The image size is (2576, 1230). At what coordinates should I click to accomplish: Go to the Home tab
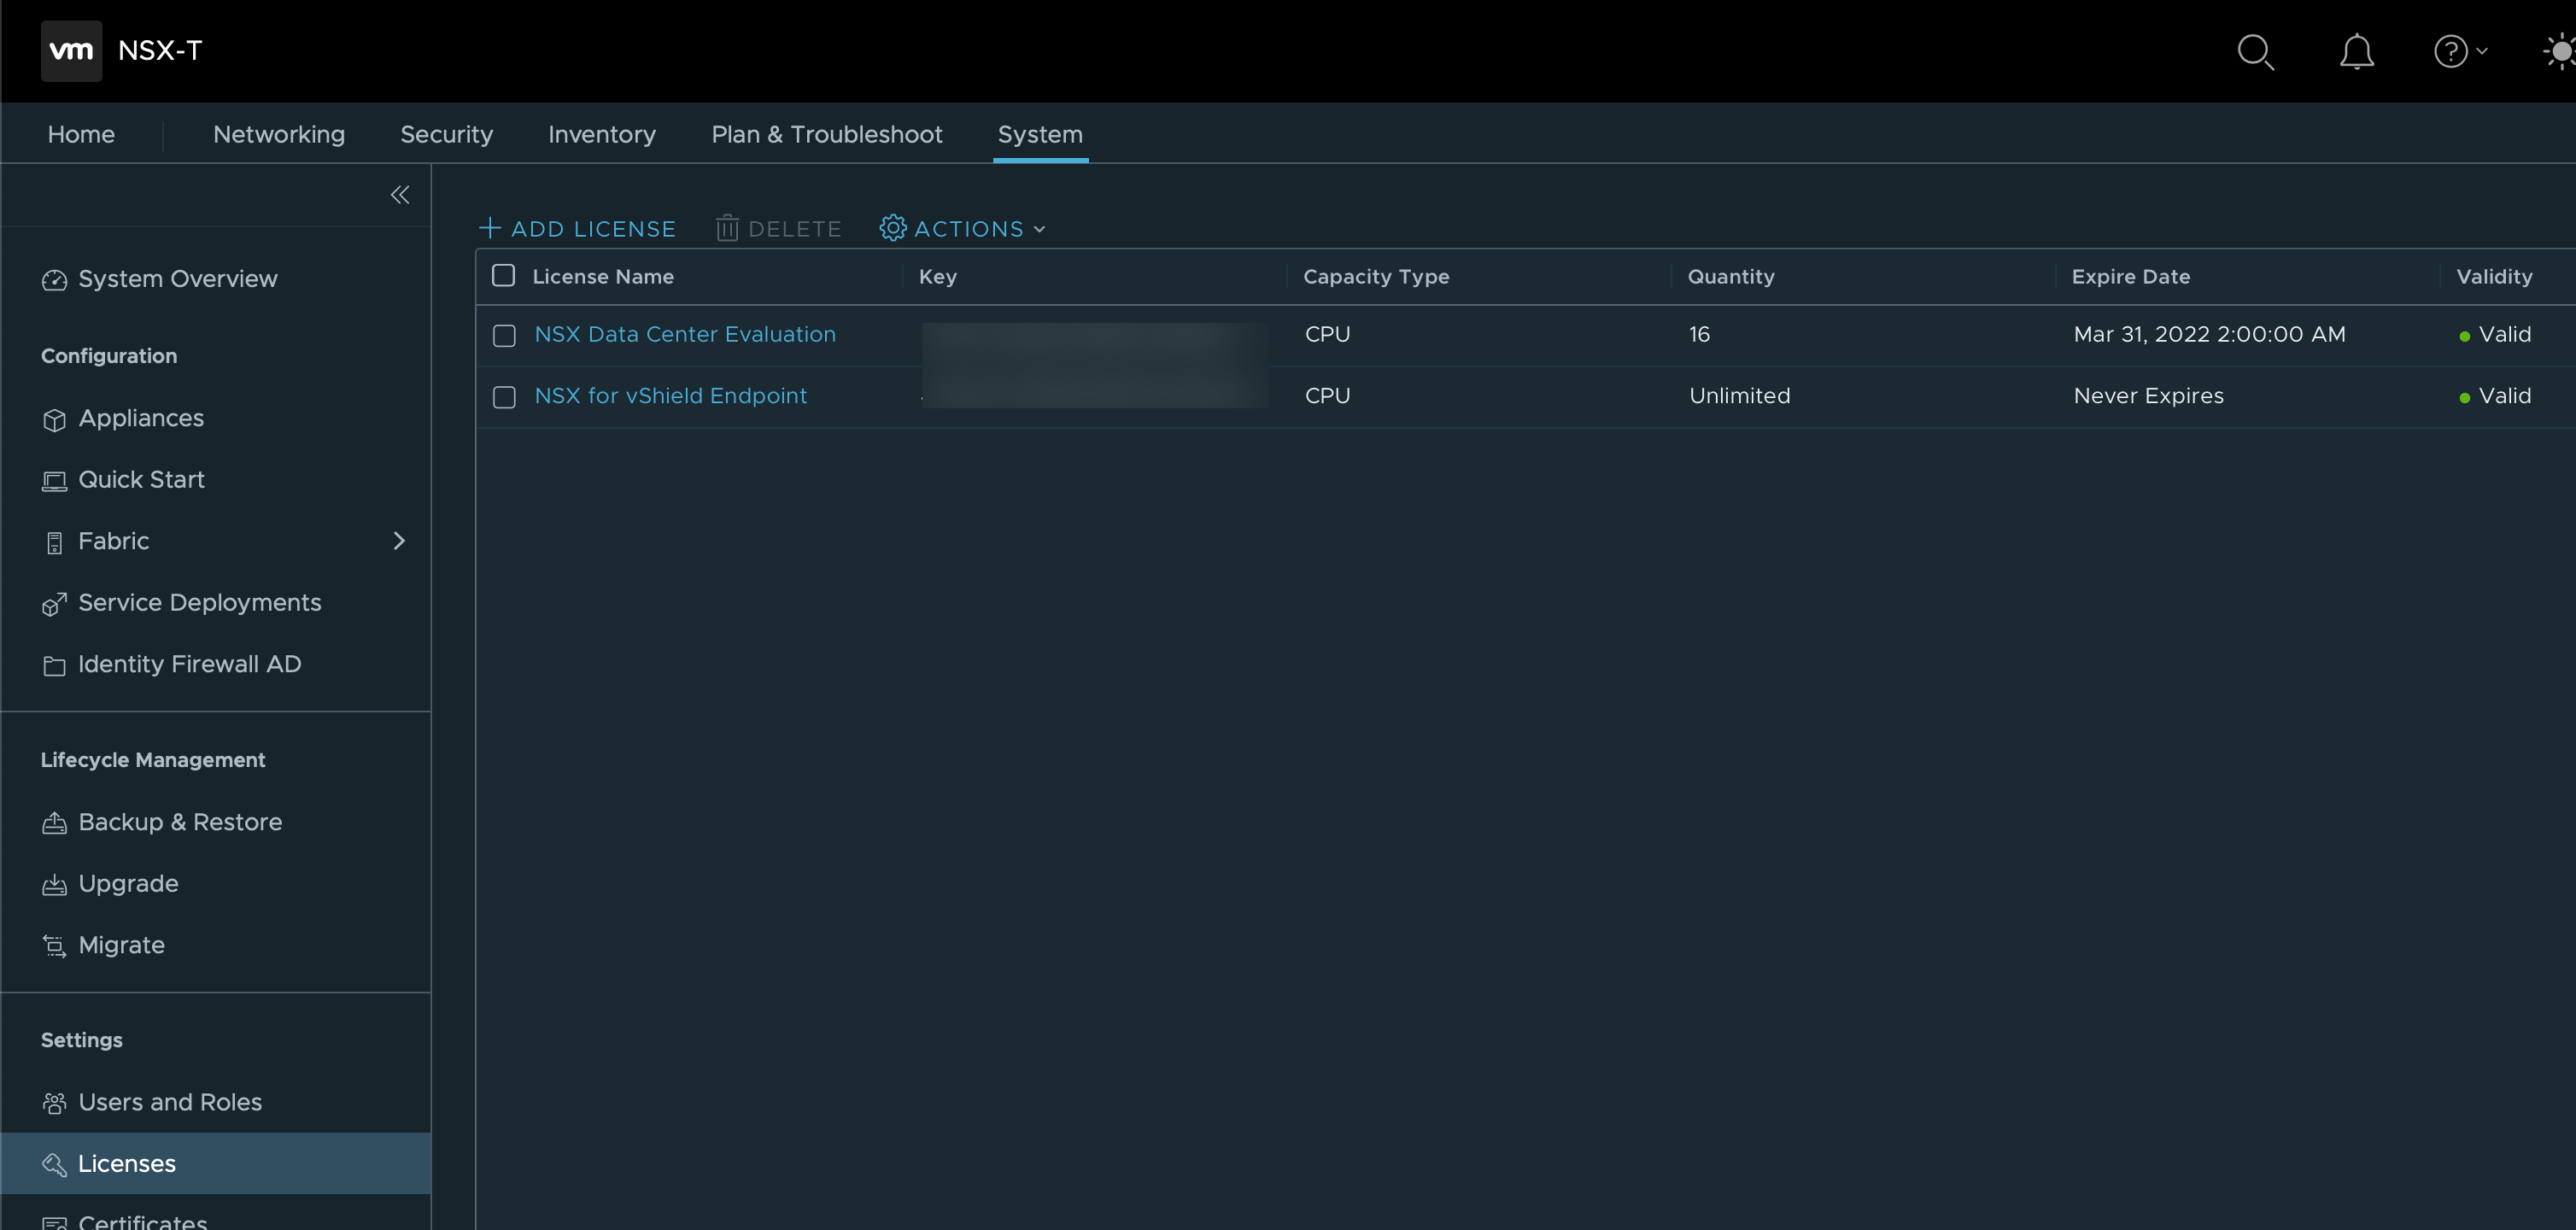(x=81, y=134)
